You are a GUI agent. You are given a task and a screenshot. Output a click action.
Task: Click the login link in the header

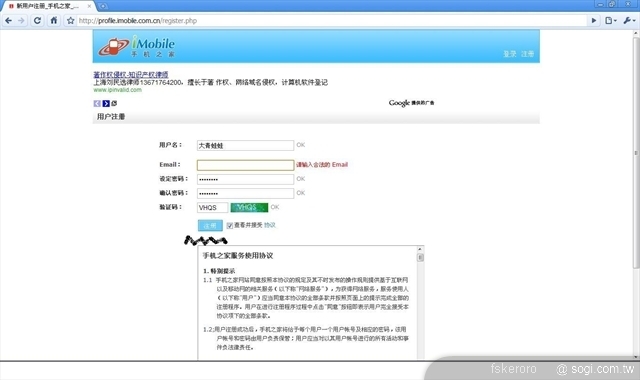coord(509,54)
